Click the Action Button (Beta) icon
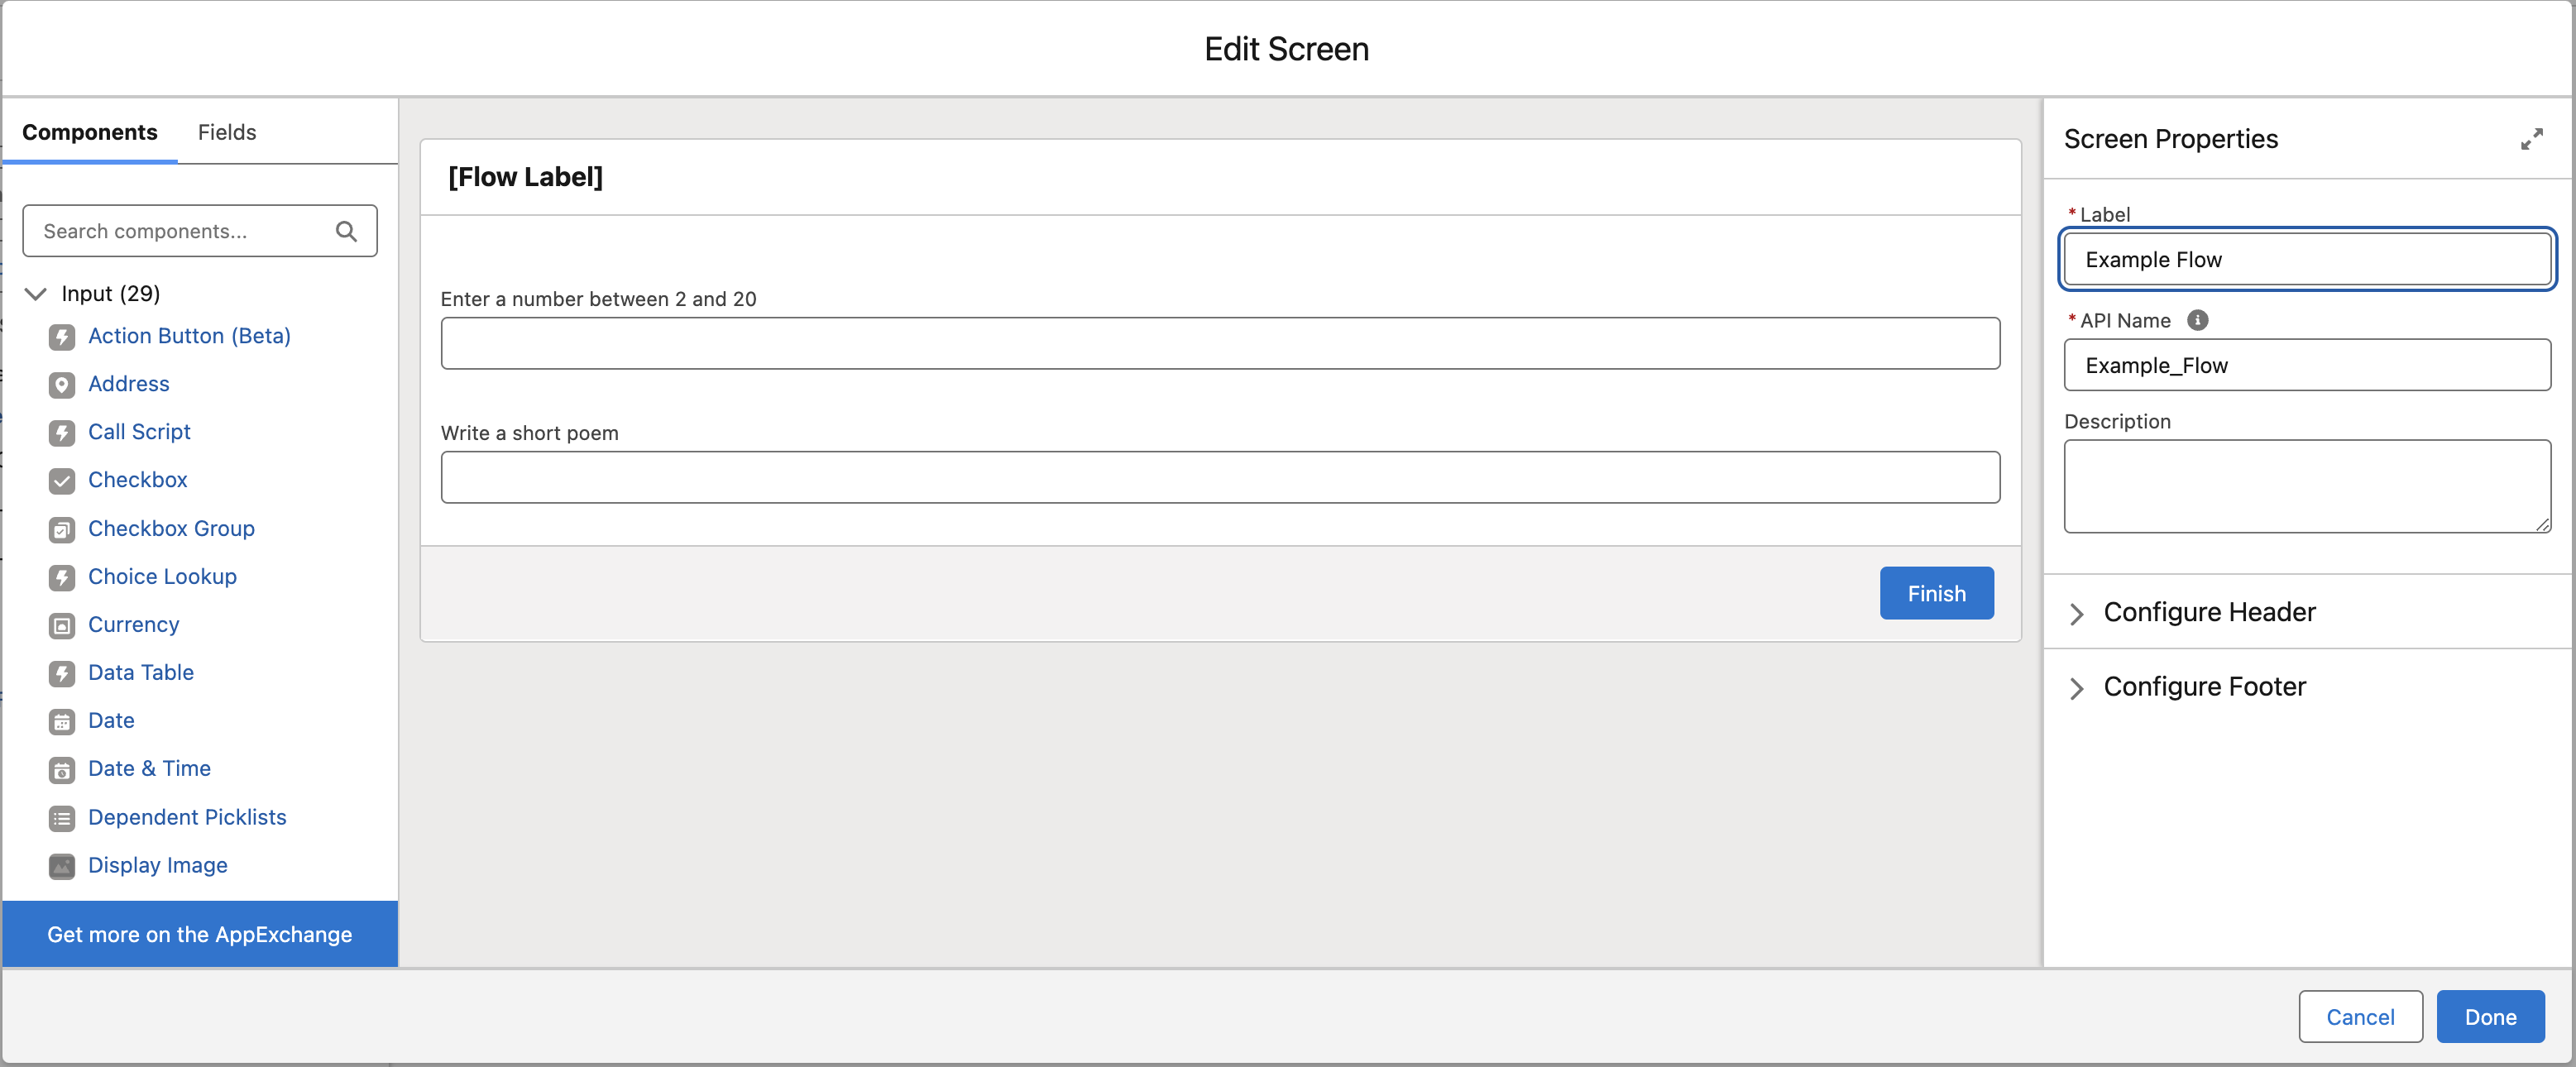Screen dimensions: 2576x1067 point(64,335)
